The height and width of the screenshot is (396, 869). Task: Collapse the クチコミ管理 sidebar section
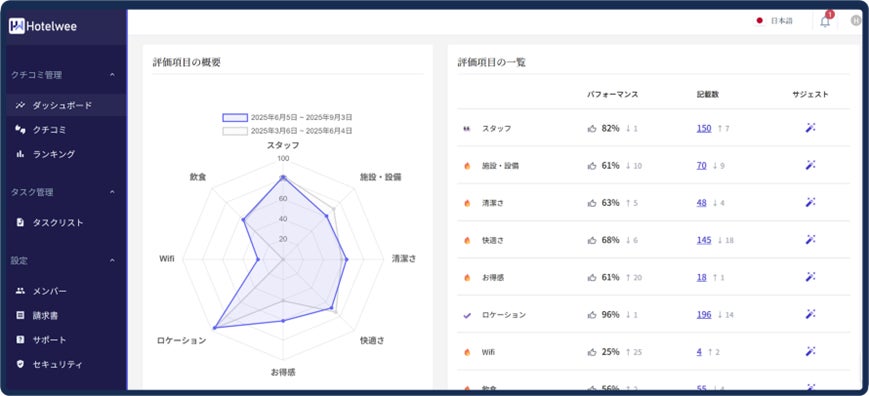[113, 75]
